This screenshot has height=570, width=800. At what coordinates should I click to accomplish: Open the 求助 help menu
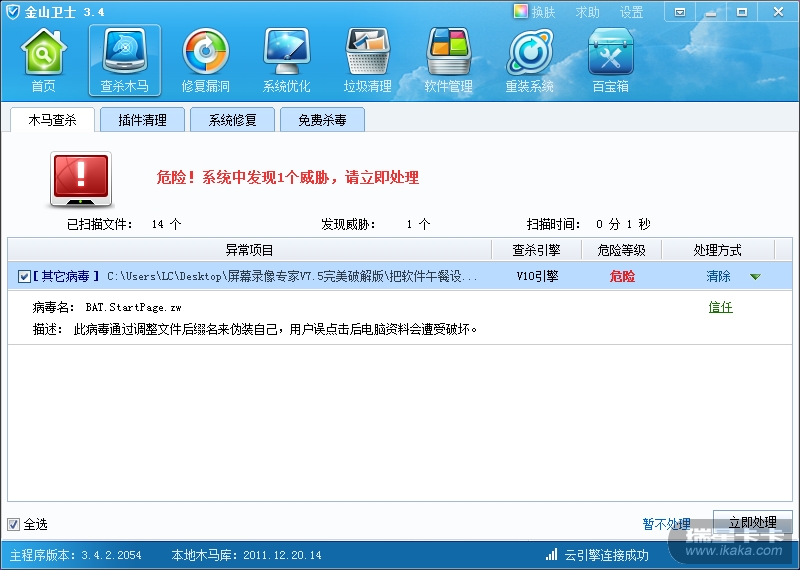point(587,12)
